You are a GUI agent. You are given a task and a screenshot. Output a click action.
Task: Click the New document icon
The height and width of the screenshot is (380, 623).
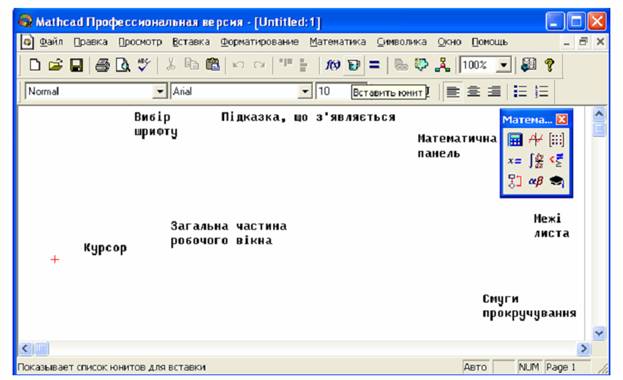tap(35, 64)
